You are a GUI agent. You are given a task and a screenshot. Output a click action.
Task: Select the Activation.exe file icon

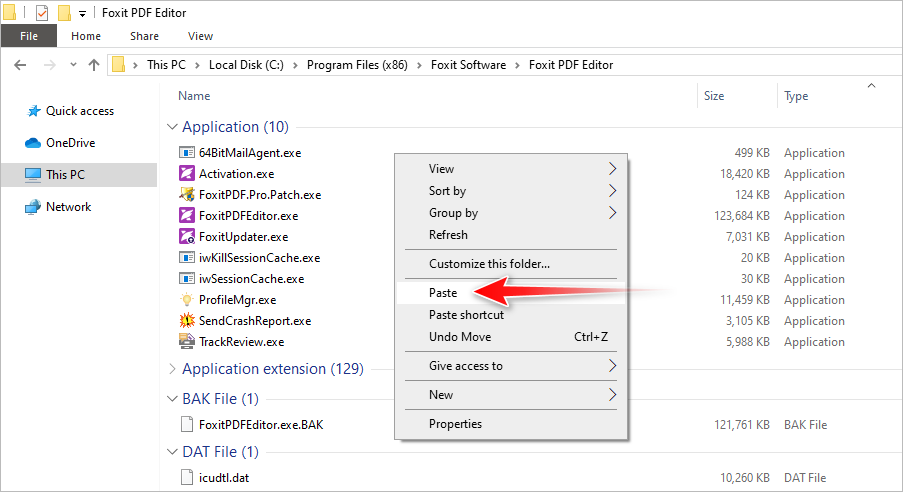pyautogui.click(x=186, y=174)
